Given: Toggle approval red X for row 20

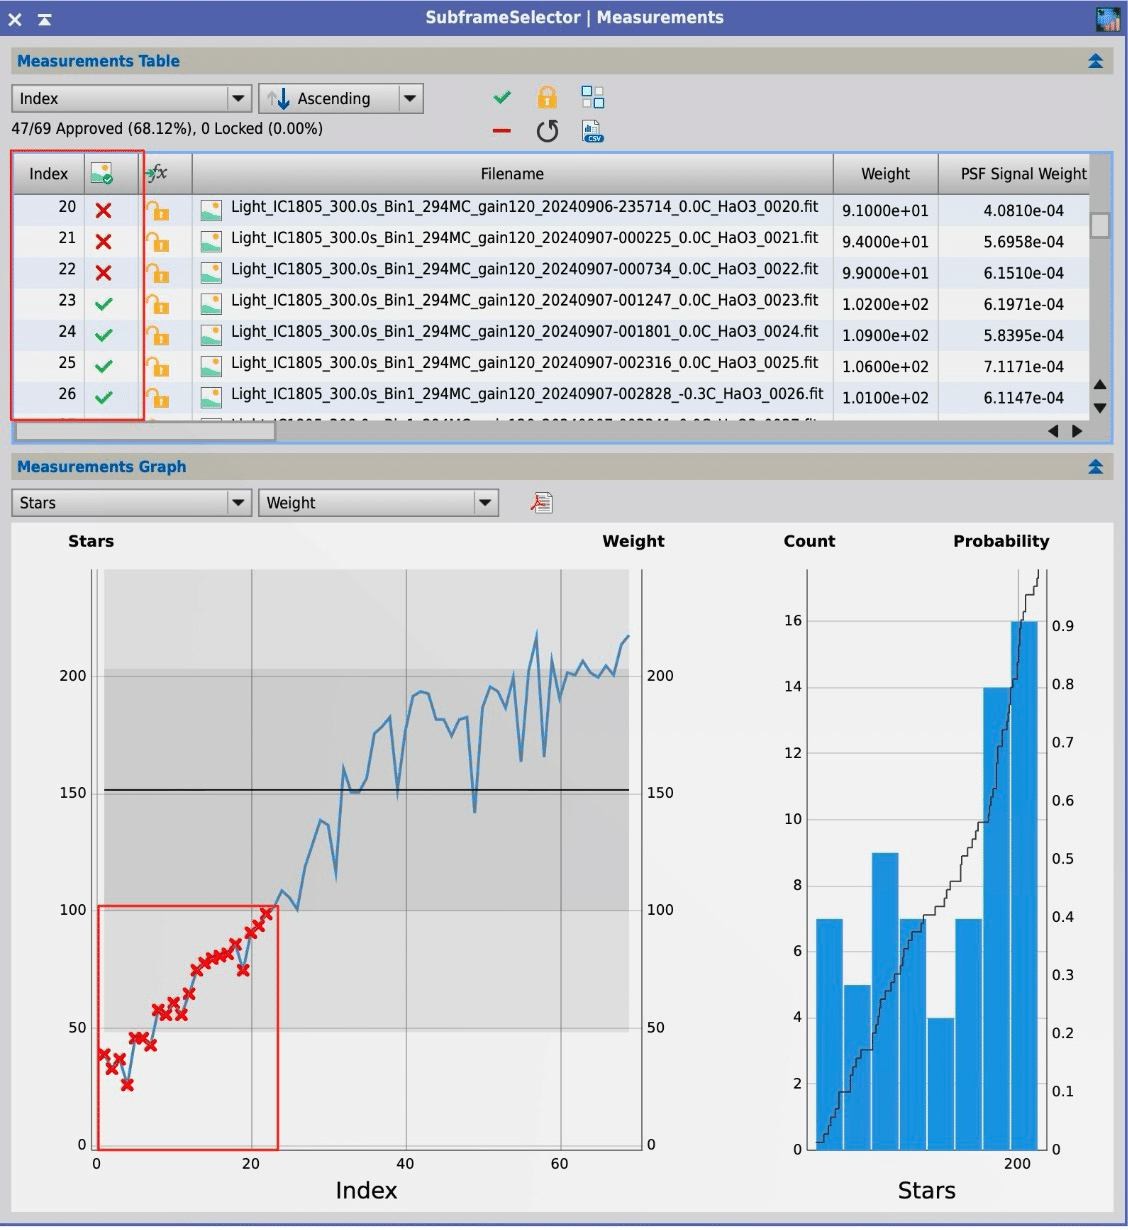Looking at the screenshot, I should [x=103, y=210].
